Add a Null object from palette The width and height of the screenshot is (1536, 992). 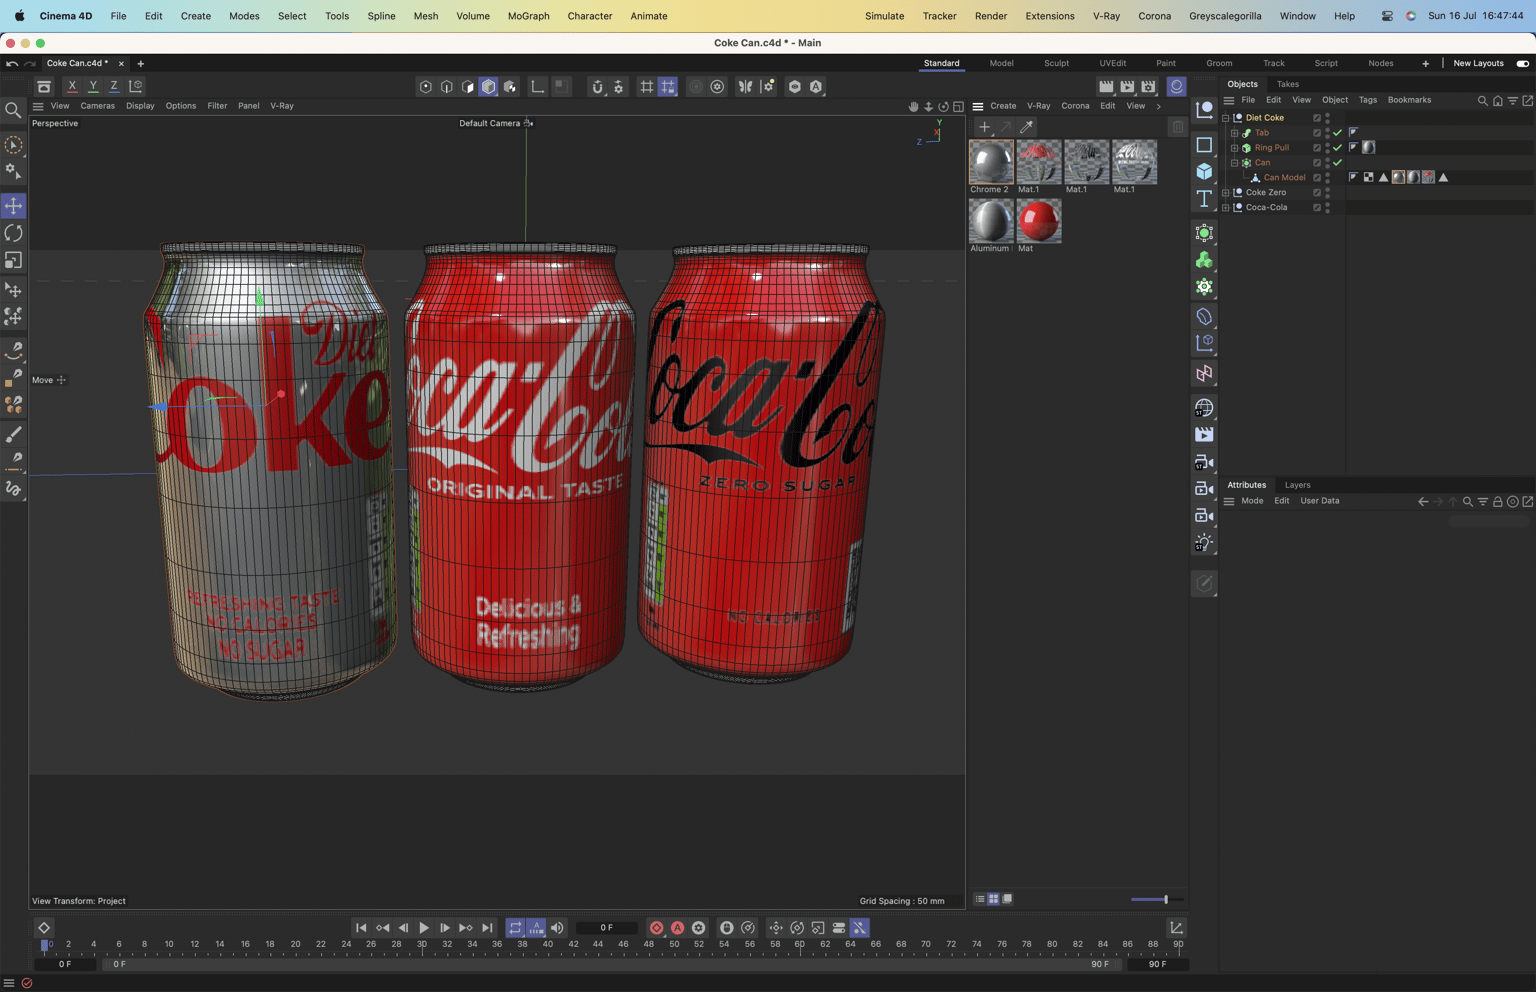coord(1204,110)
